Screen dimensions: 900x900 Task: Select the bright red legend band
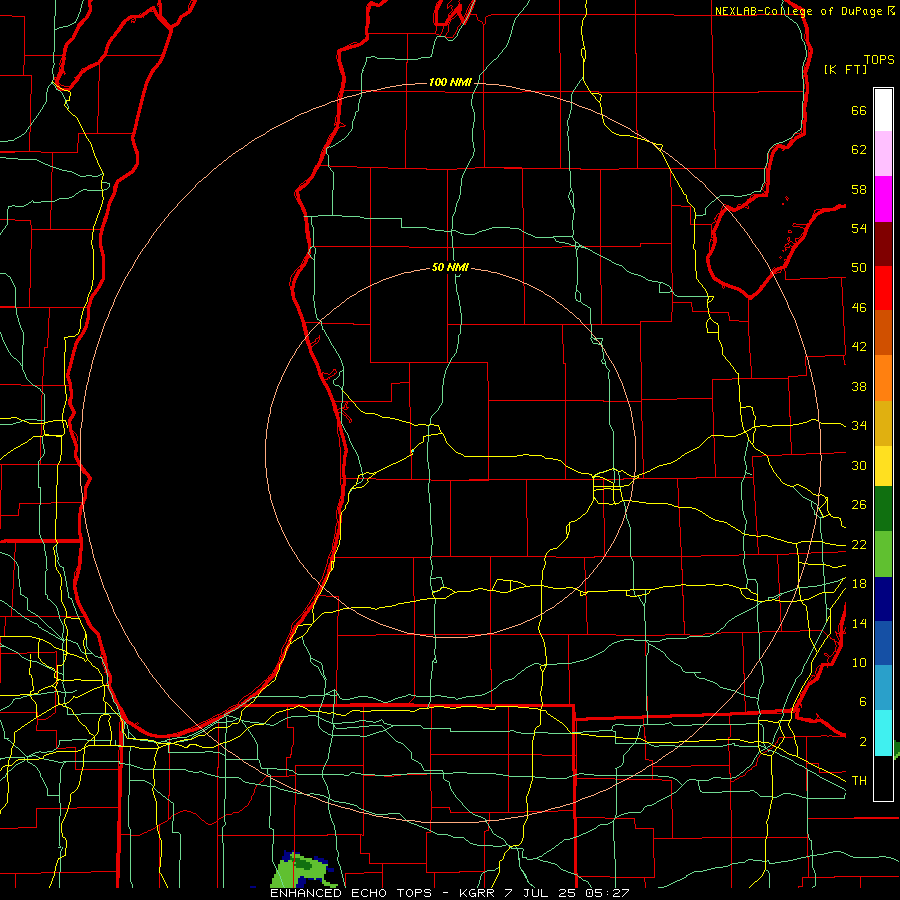883,289
